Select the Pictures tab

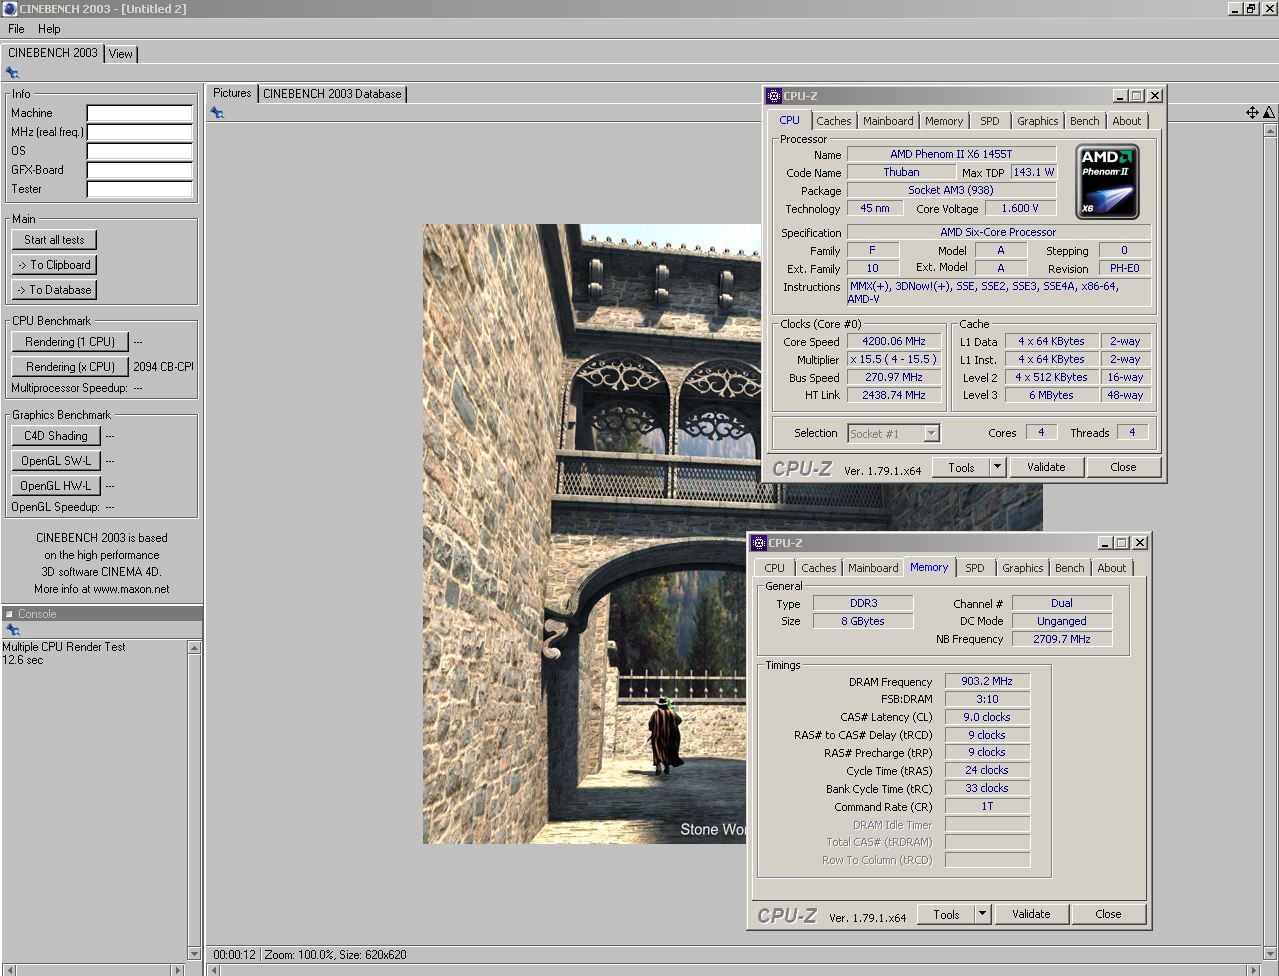(232, 93)
